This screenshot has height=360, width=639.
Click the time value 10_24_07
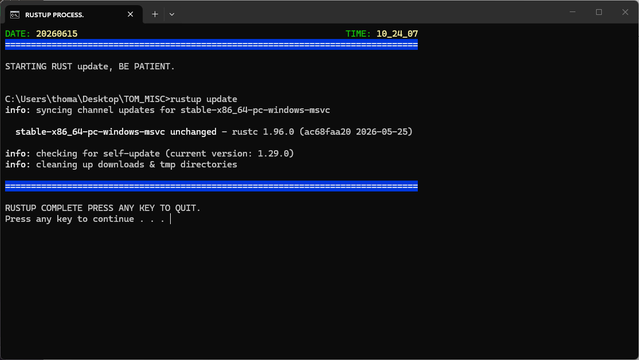pyautogui.click(x=397, y=34)
